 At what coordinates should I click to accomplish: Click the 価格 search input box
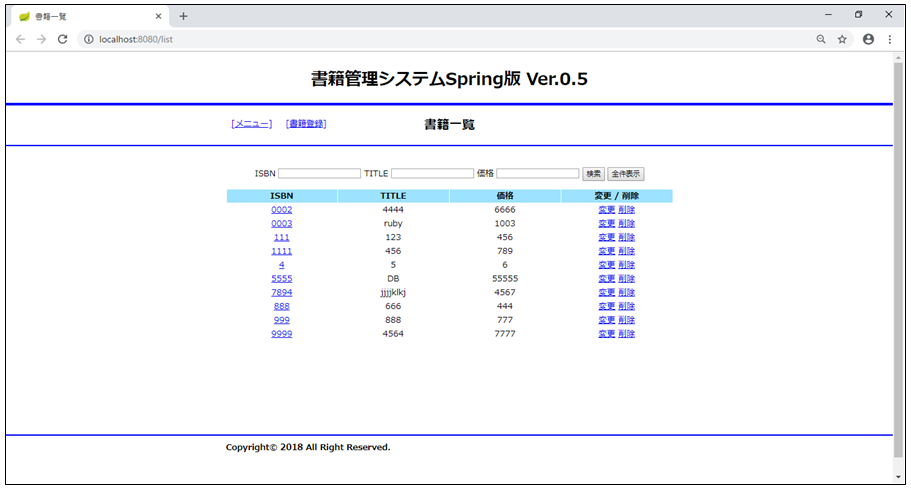[538, 174]
